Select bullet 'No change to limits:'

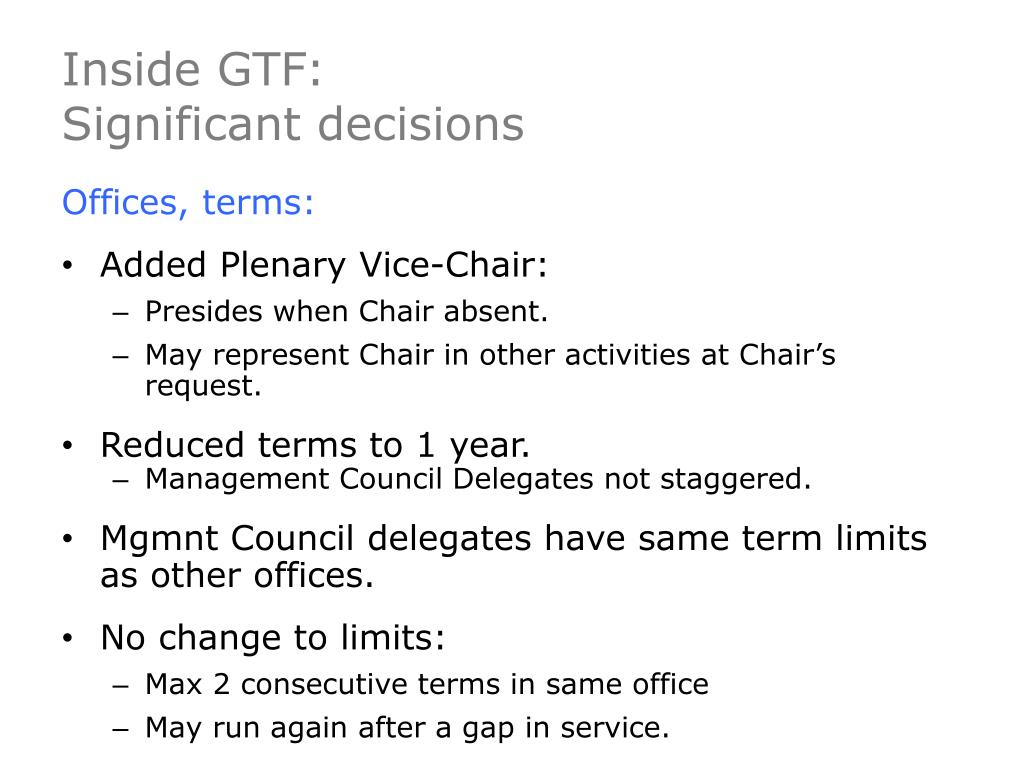tap(272, 637)
